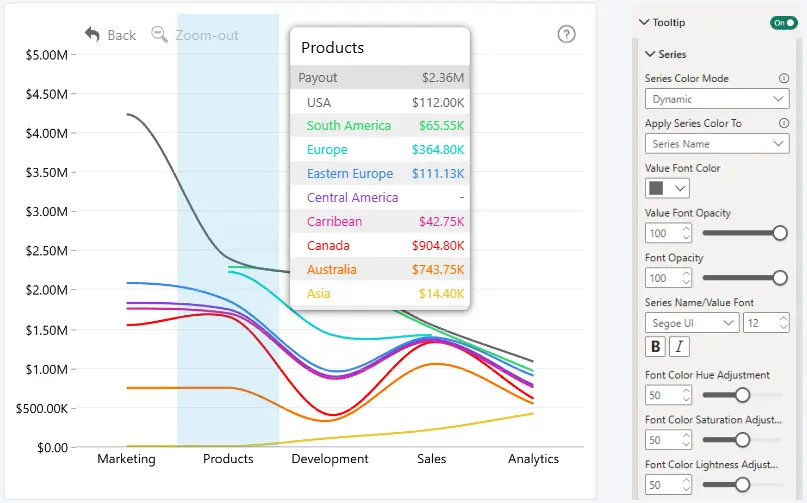This screenshot has width=807, height=503.
Task: Collapse the Tooltip section
Action: point(643,22)
